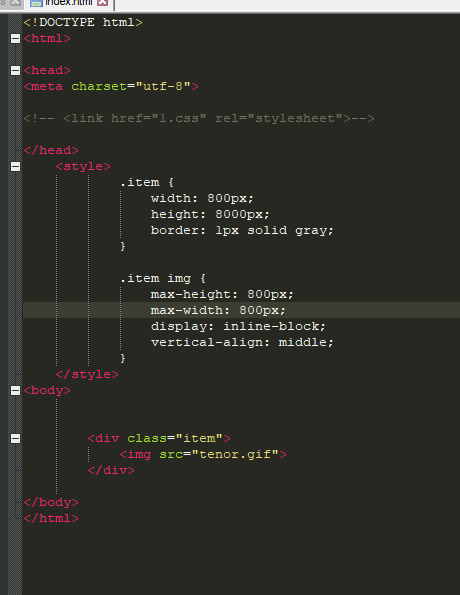Image resolution: width=460 pixels, height=595 pixels.
Task: Collapse the <body> fold marker
Action: [x=15, y=390]
